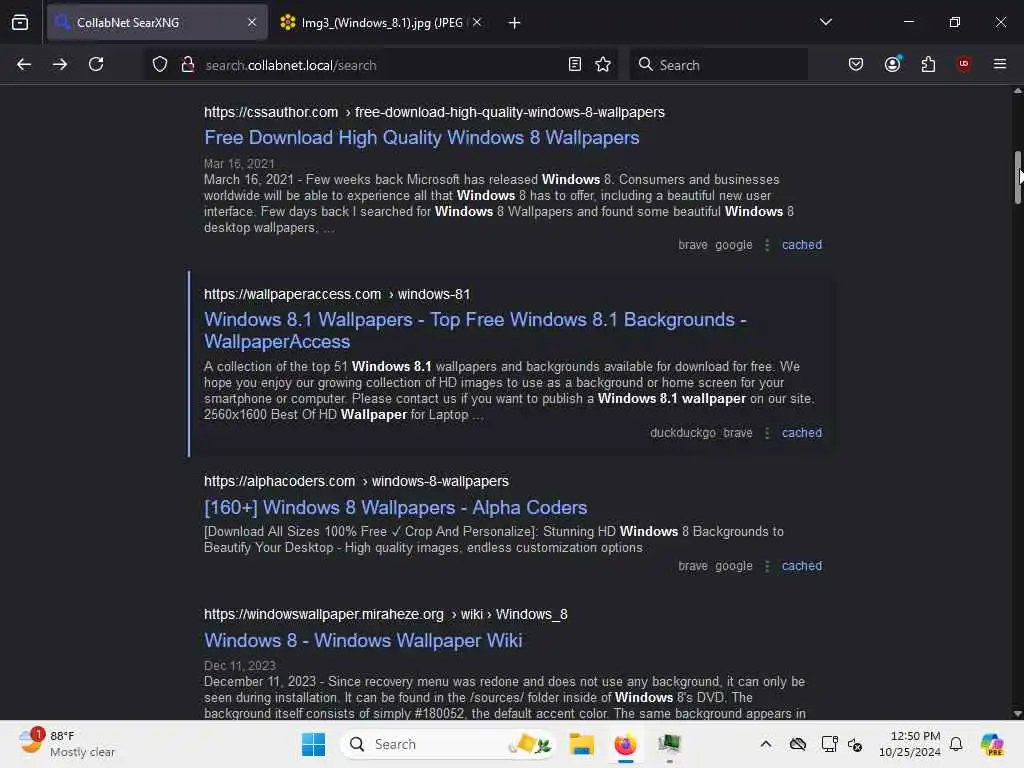Reload the current page
The height and width of the screenshot is (768, 1024).
[x=96, y=64]
